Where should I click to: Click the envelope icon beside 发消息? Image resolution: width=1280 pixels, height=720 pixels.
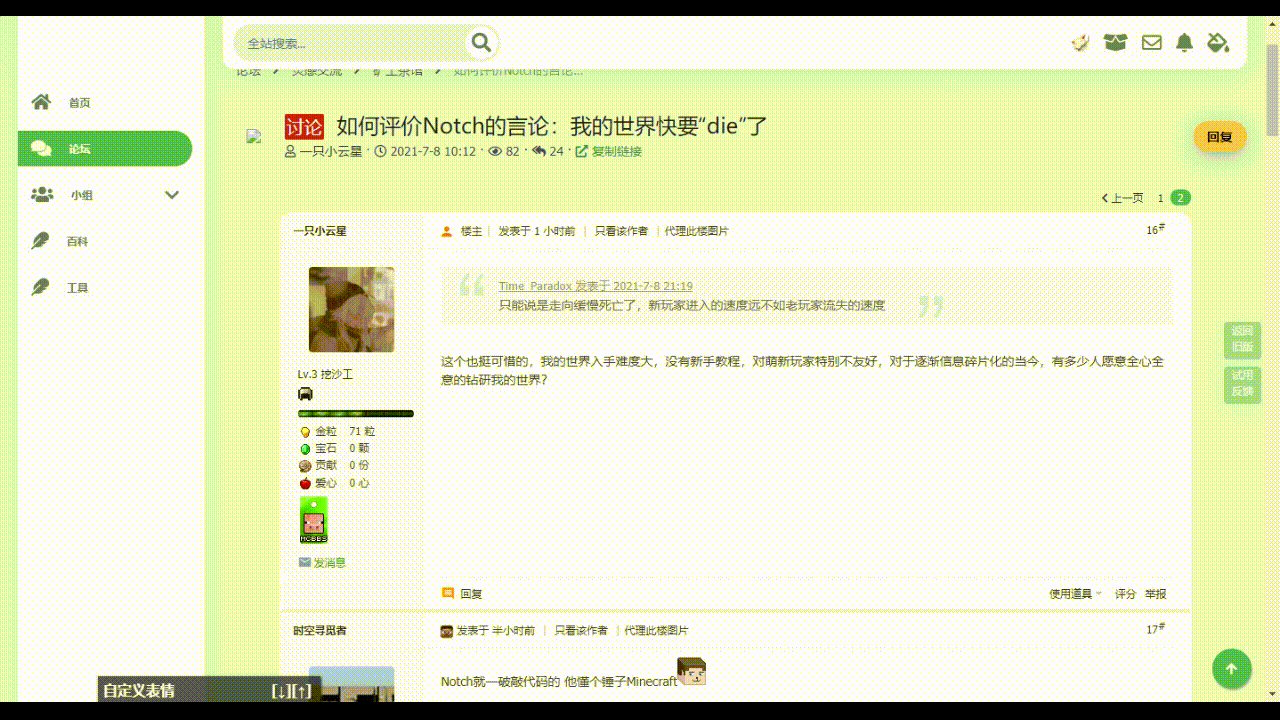tap(304, 562)
